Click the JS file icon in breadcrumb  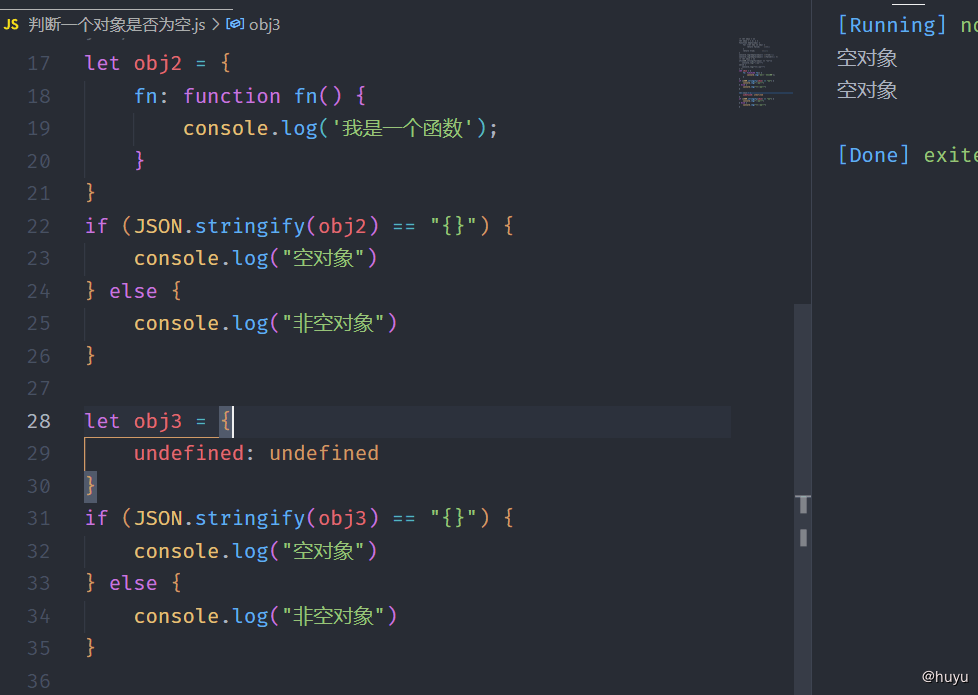tap(11, 25)
